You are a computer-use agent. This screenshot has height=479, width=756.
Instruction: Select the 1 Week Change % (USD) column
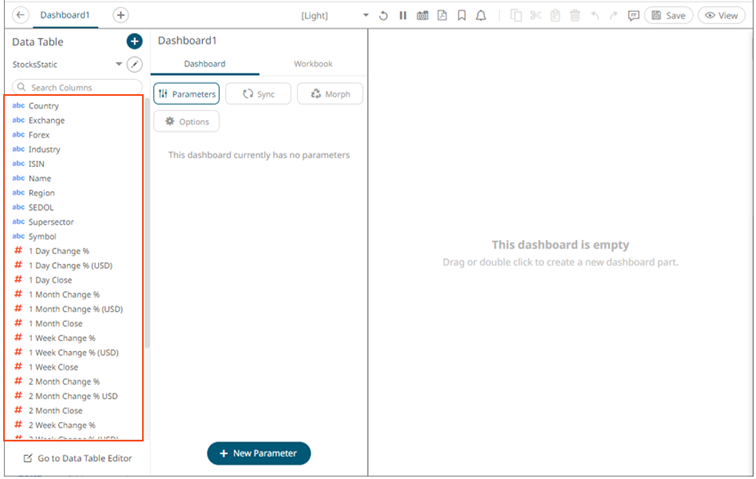coord(73,352)
